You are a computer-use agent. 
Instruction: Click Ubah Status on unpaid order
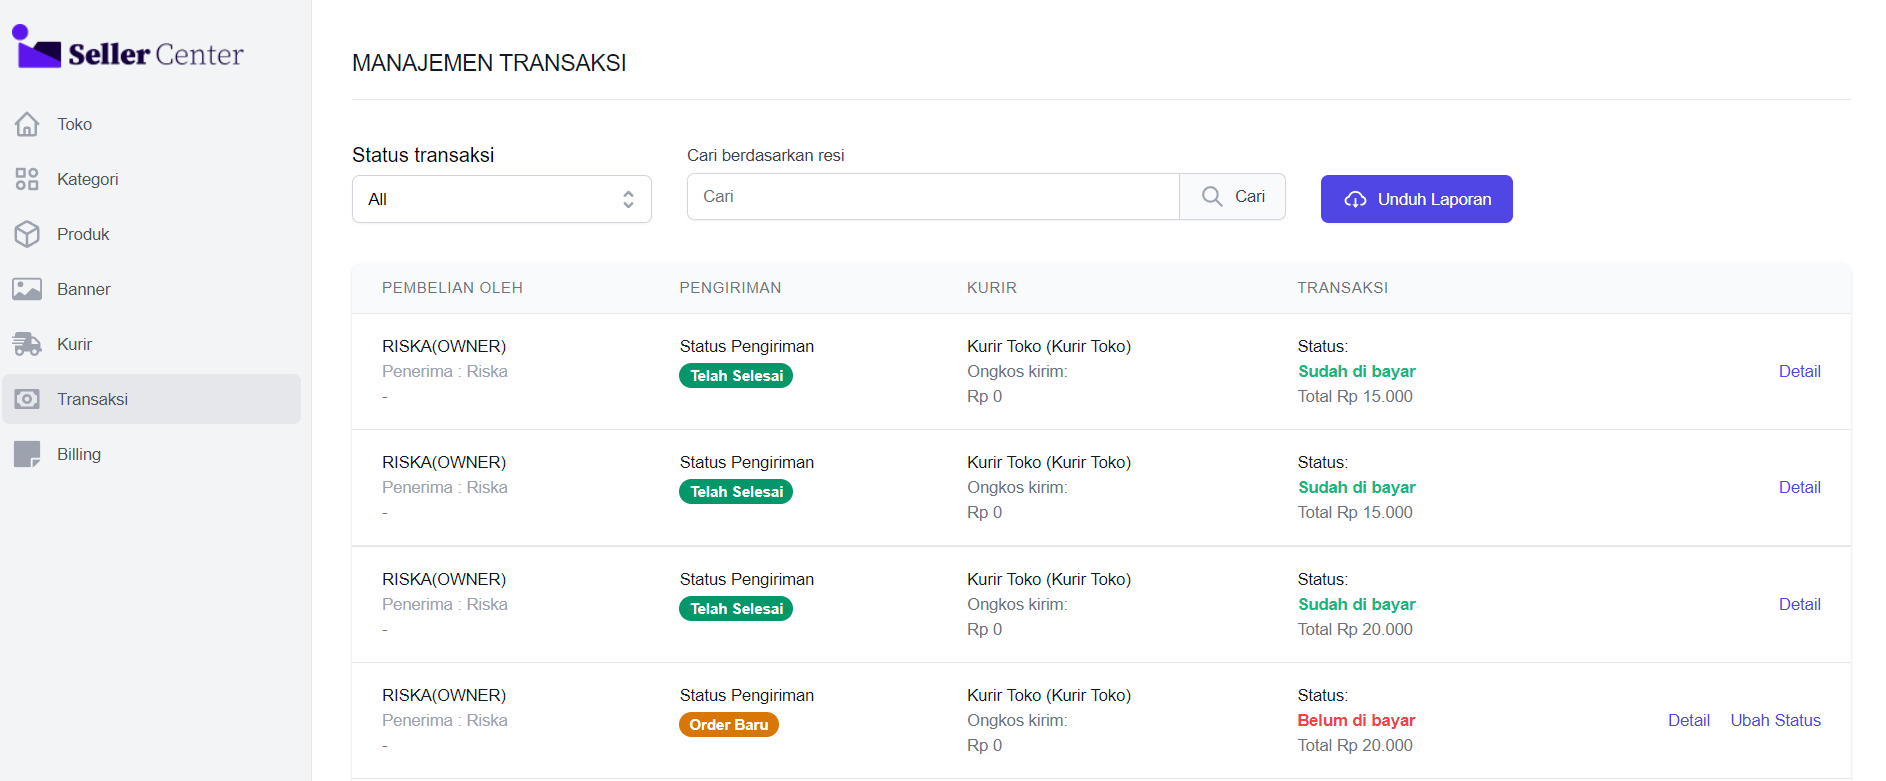click(x=1775, y=720)
